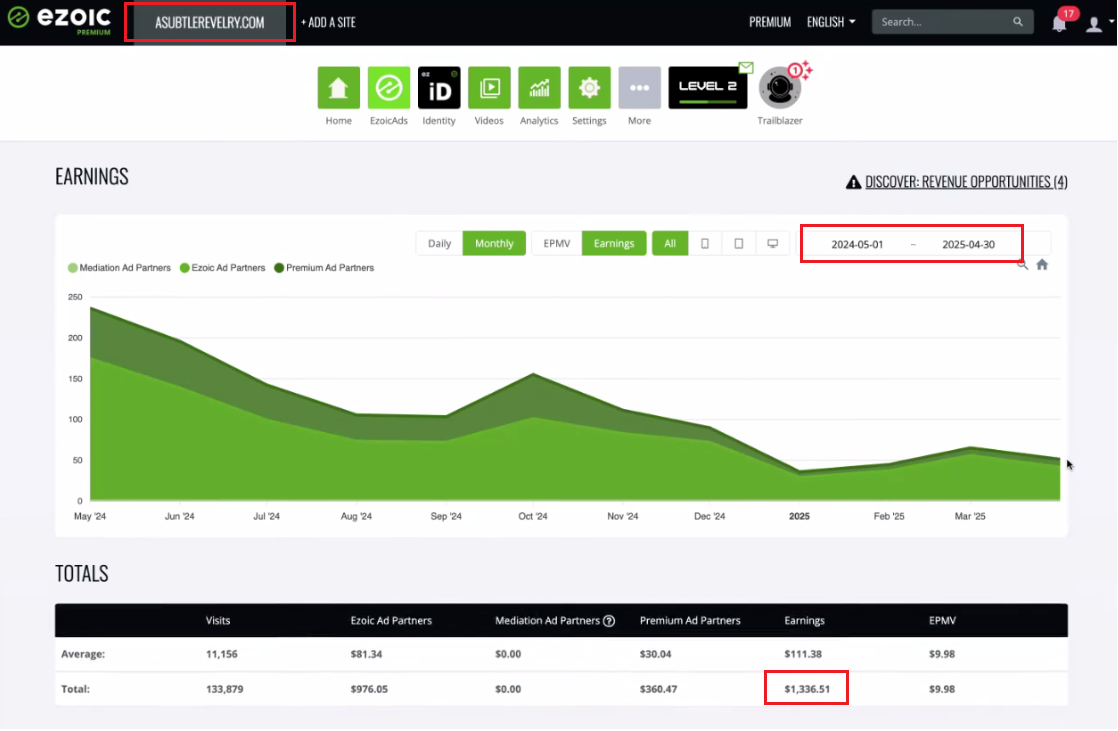The width and height of the screenshot is (1118, 731).
Task: Open the Home dashboard icon
Action: [338, 88]
